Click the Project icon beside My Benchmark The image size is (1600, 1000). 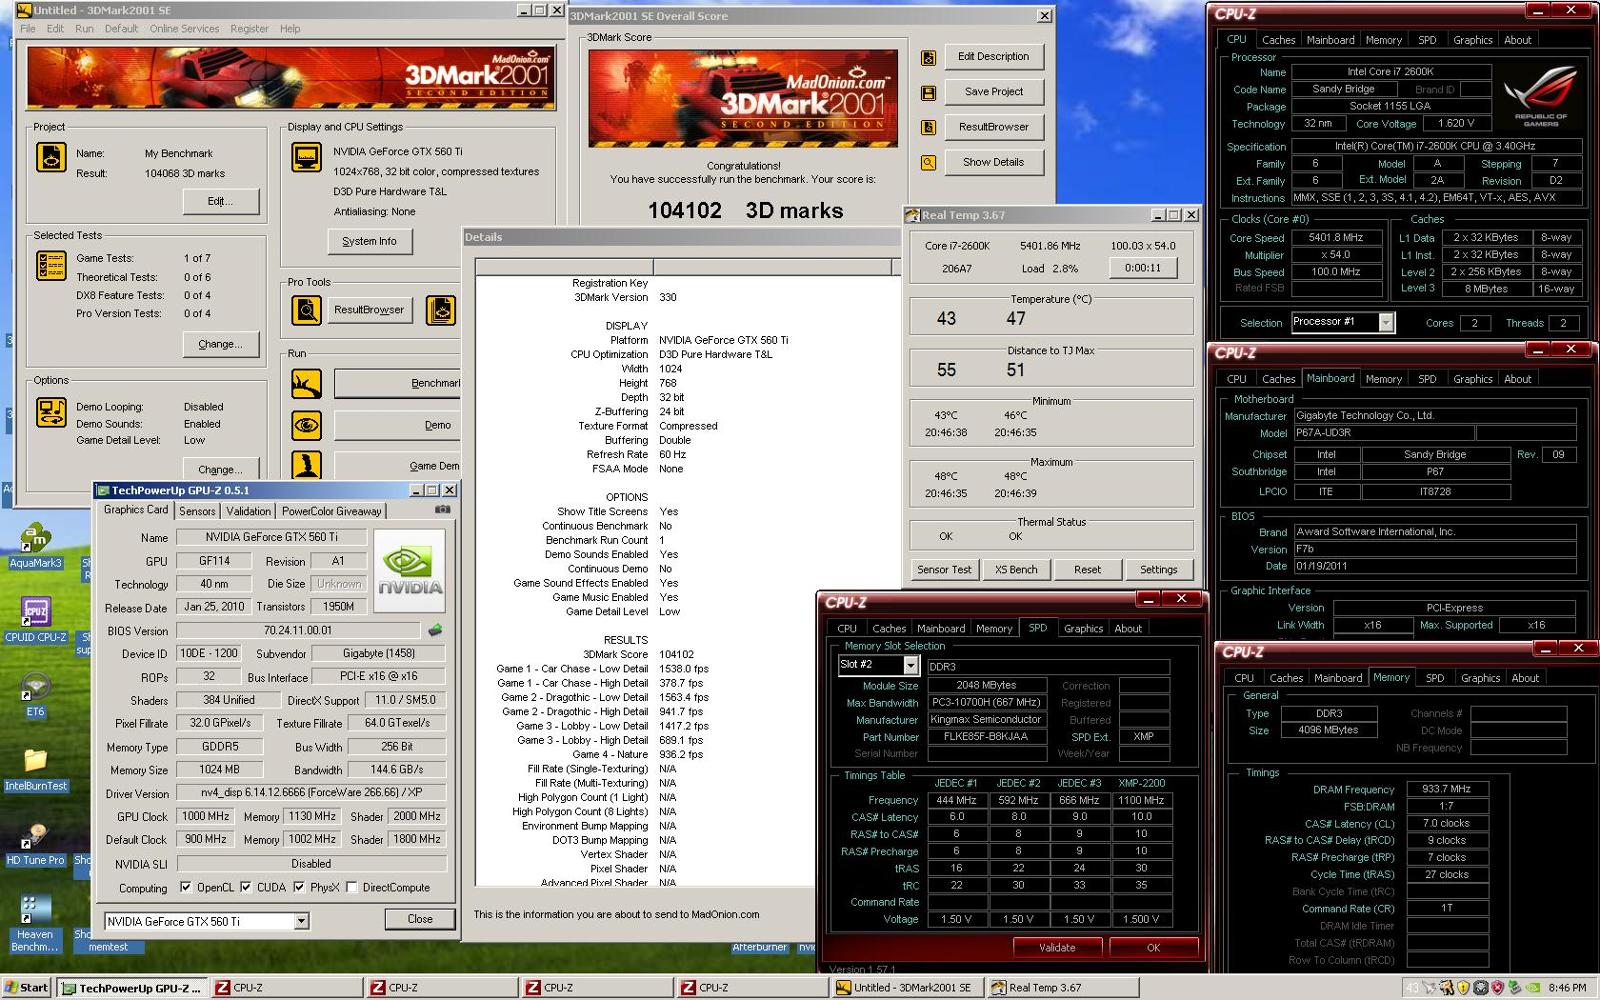tap(51, 158)
